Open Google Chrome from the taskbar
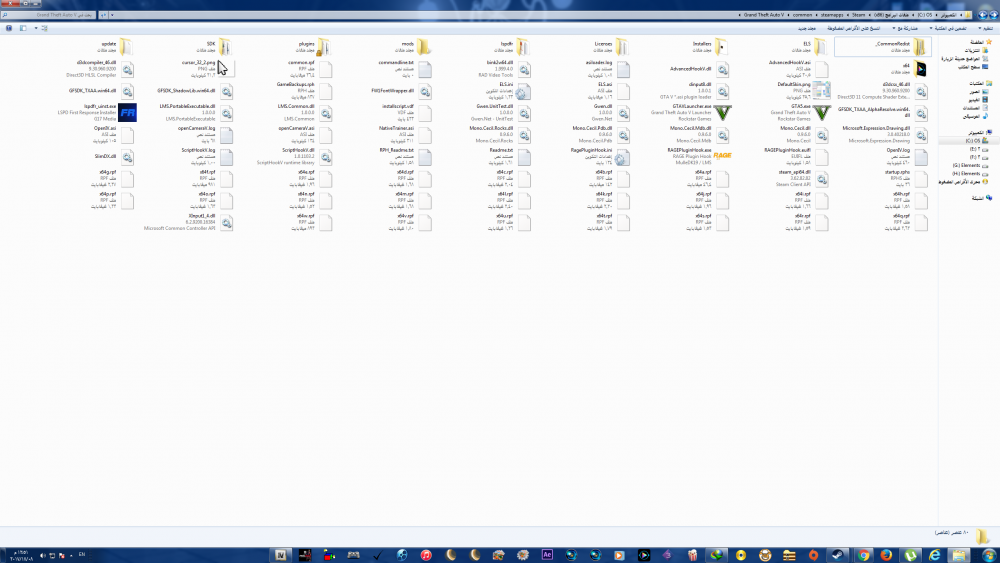The width and height of the screenshot is (1000, 563). [862, 555]
